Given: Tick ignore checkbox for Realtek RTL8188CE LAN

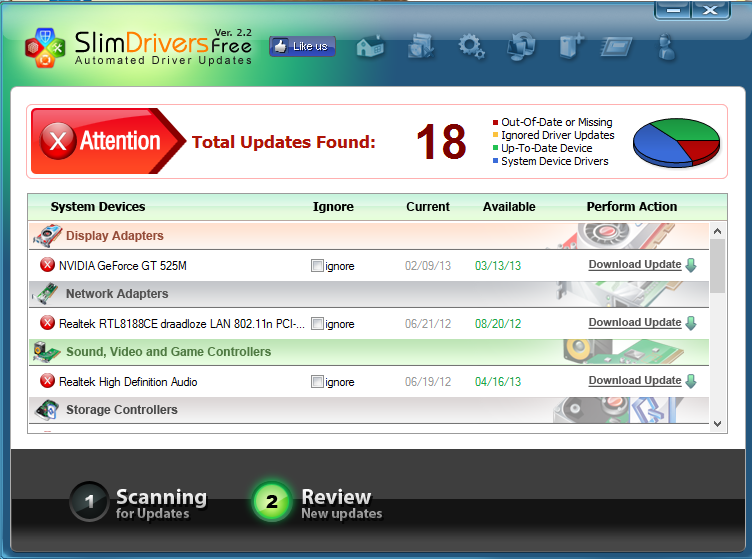Looking at the screenshot, I should pyautogui.click(x=317, y=324).
